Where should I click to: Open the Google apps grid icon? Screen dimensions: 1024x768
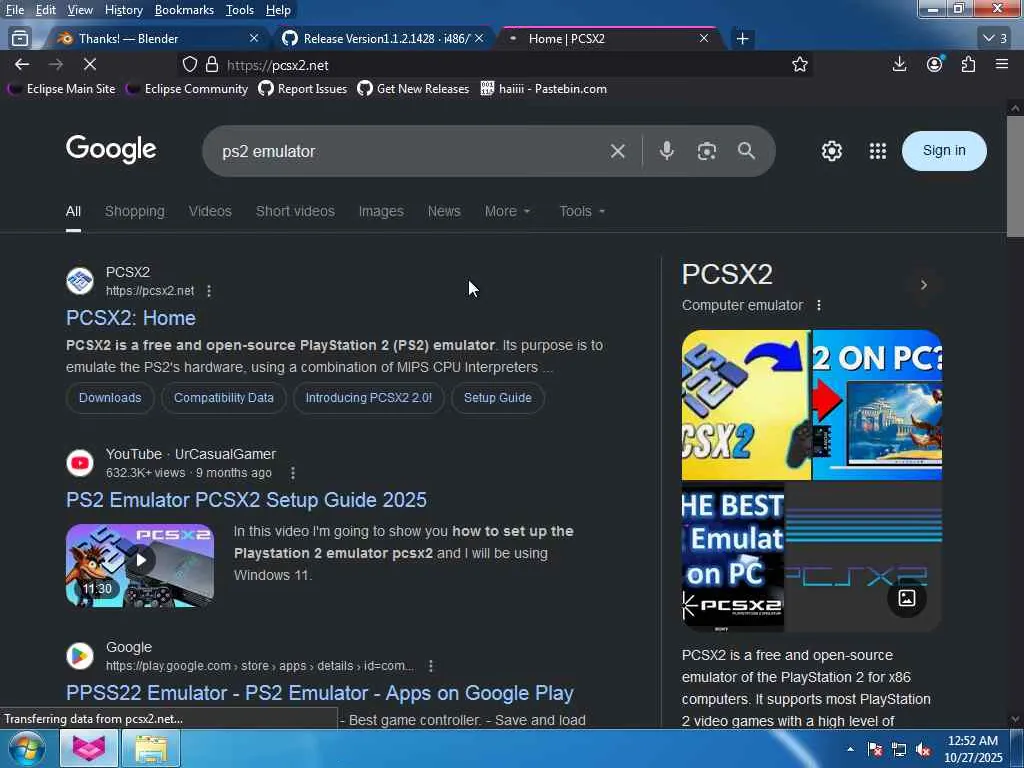tap(878, 151)
